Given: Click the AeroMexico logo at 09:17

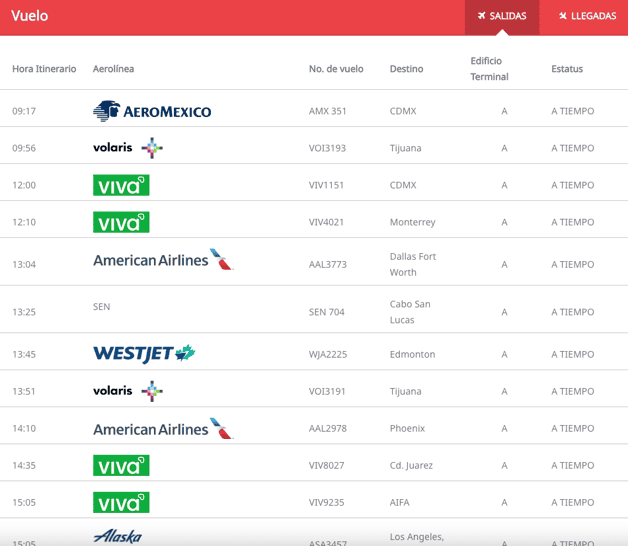Looking at the screenshot, I should 152,111.
